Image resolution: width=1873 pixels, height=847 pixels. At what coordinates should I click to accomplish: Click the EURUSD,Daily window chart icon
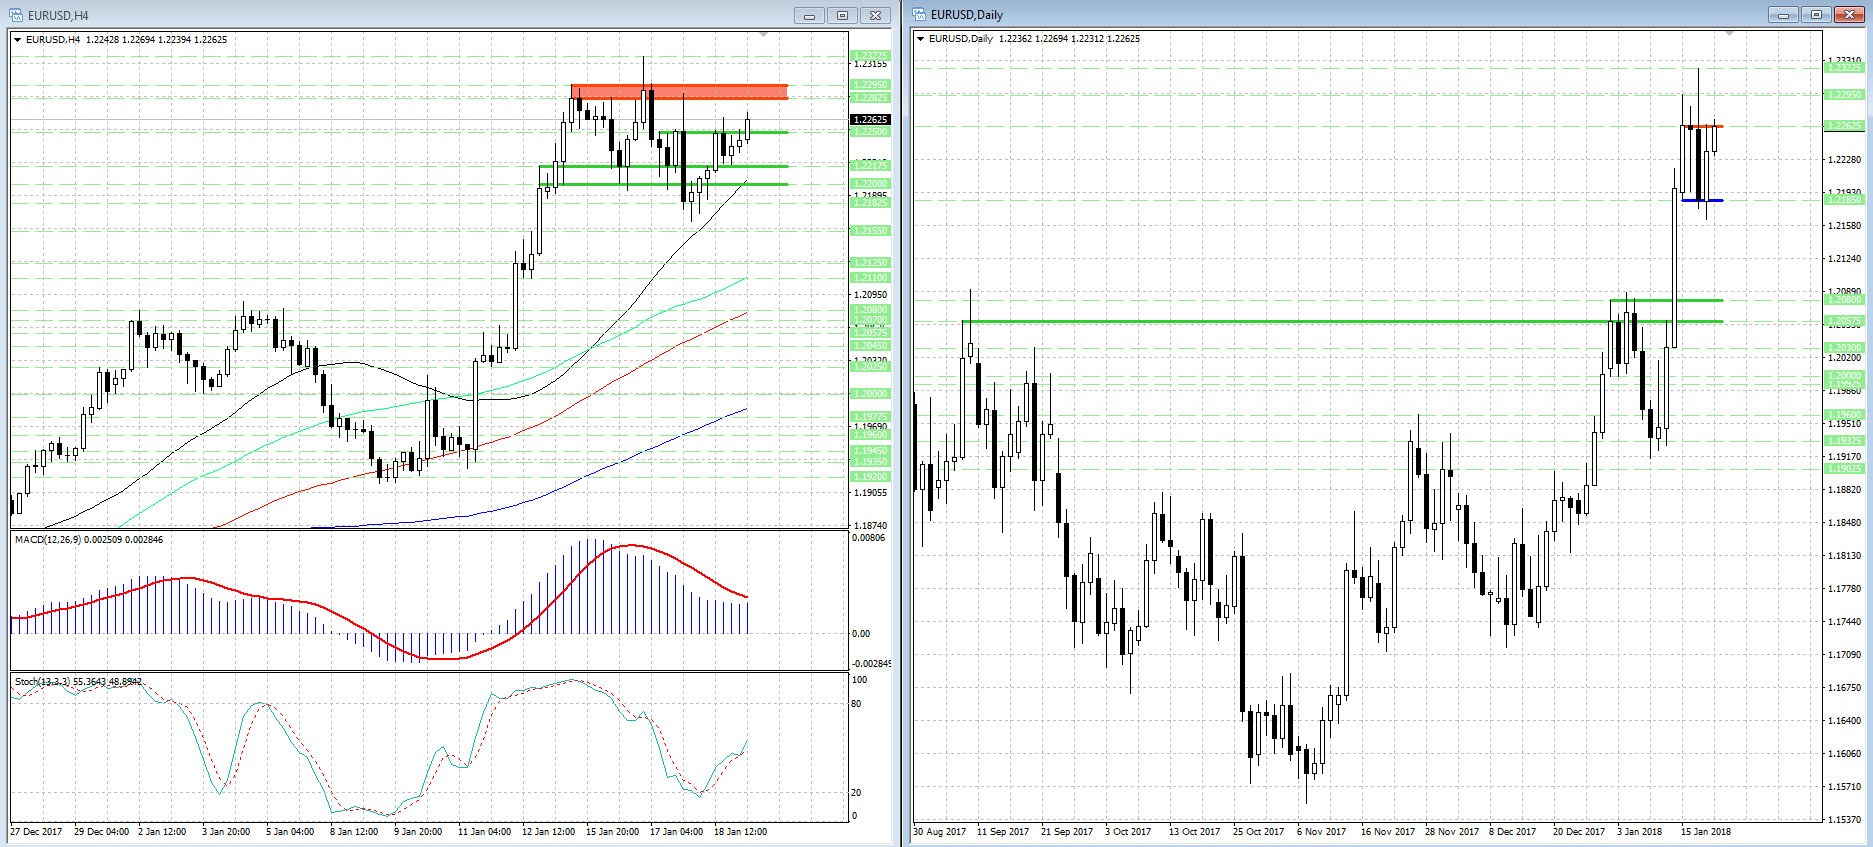pos(919,15)
